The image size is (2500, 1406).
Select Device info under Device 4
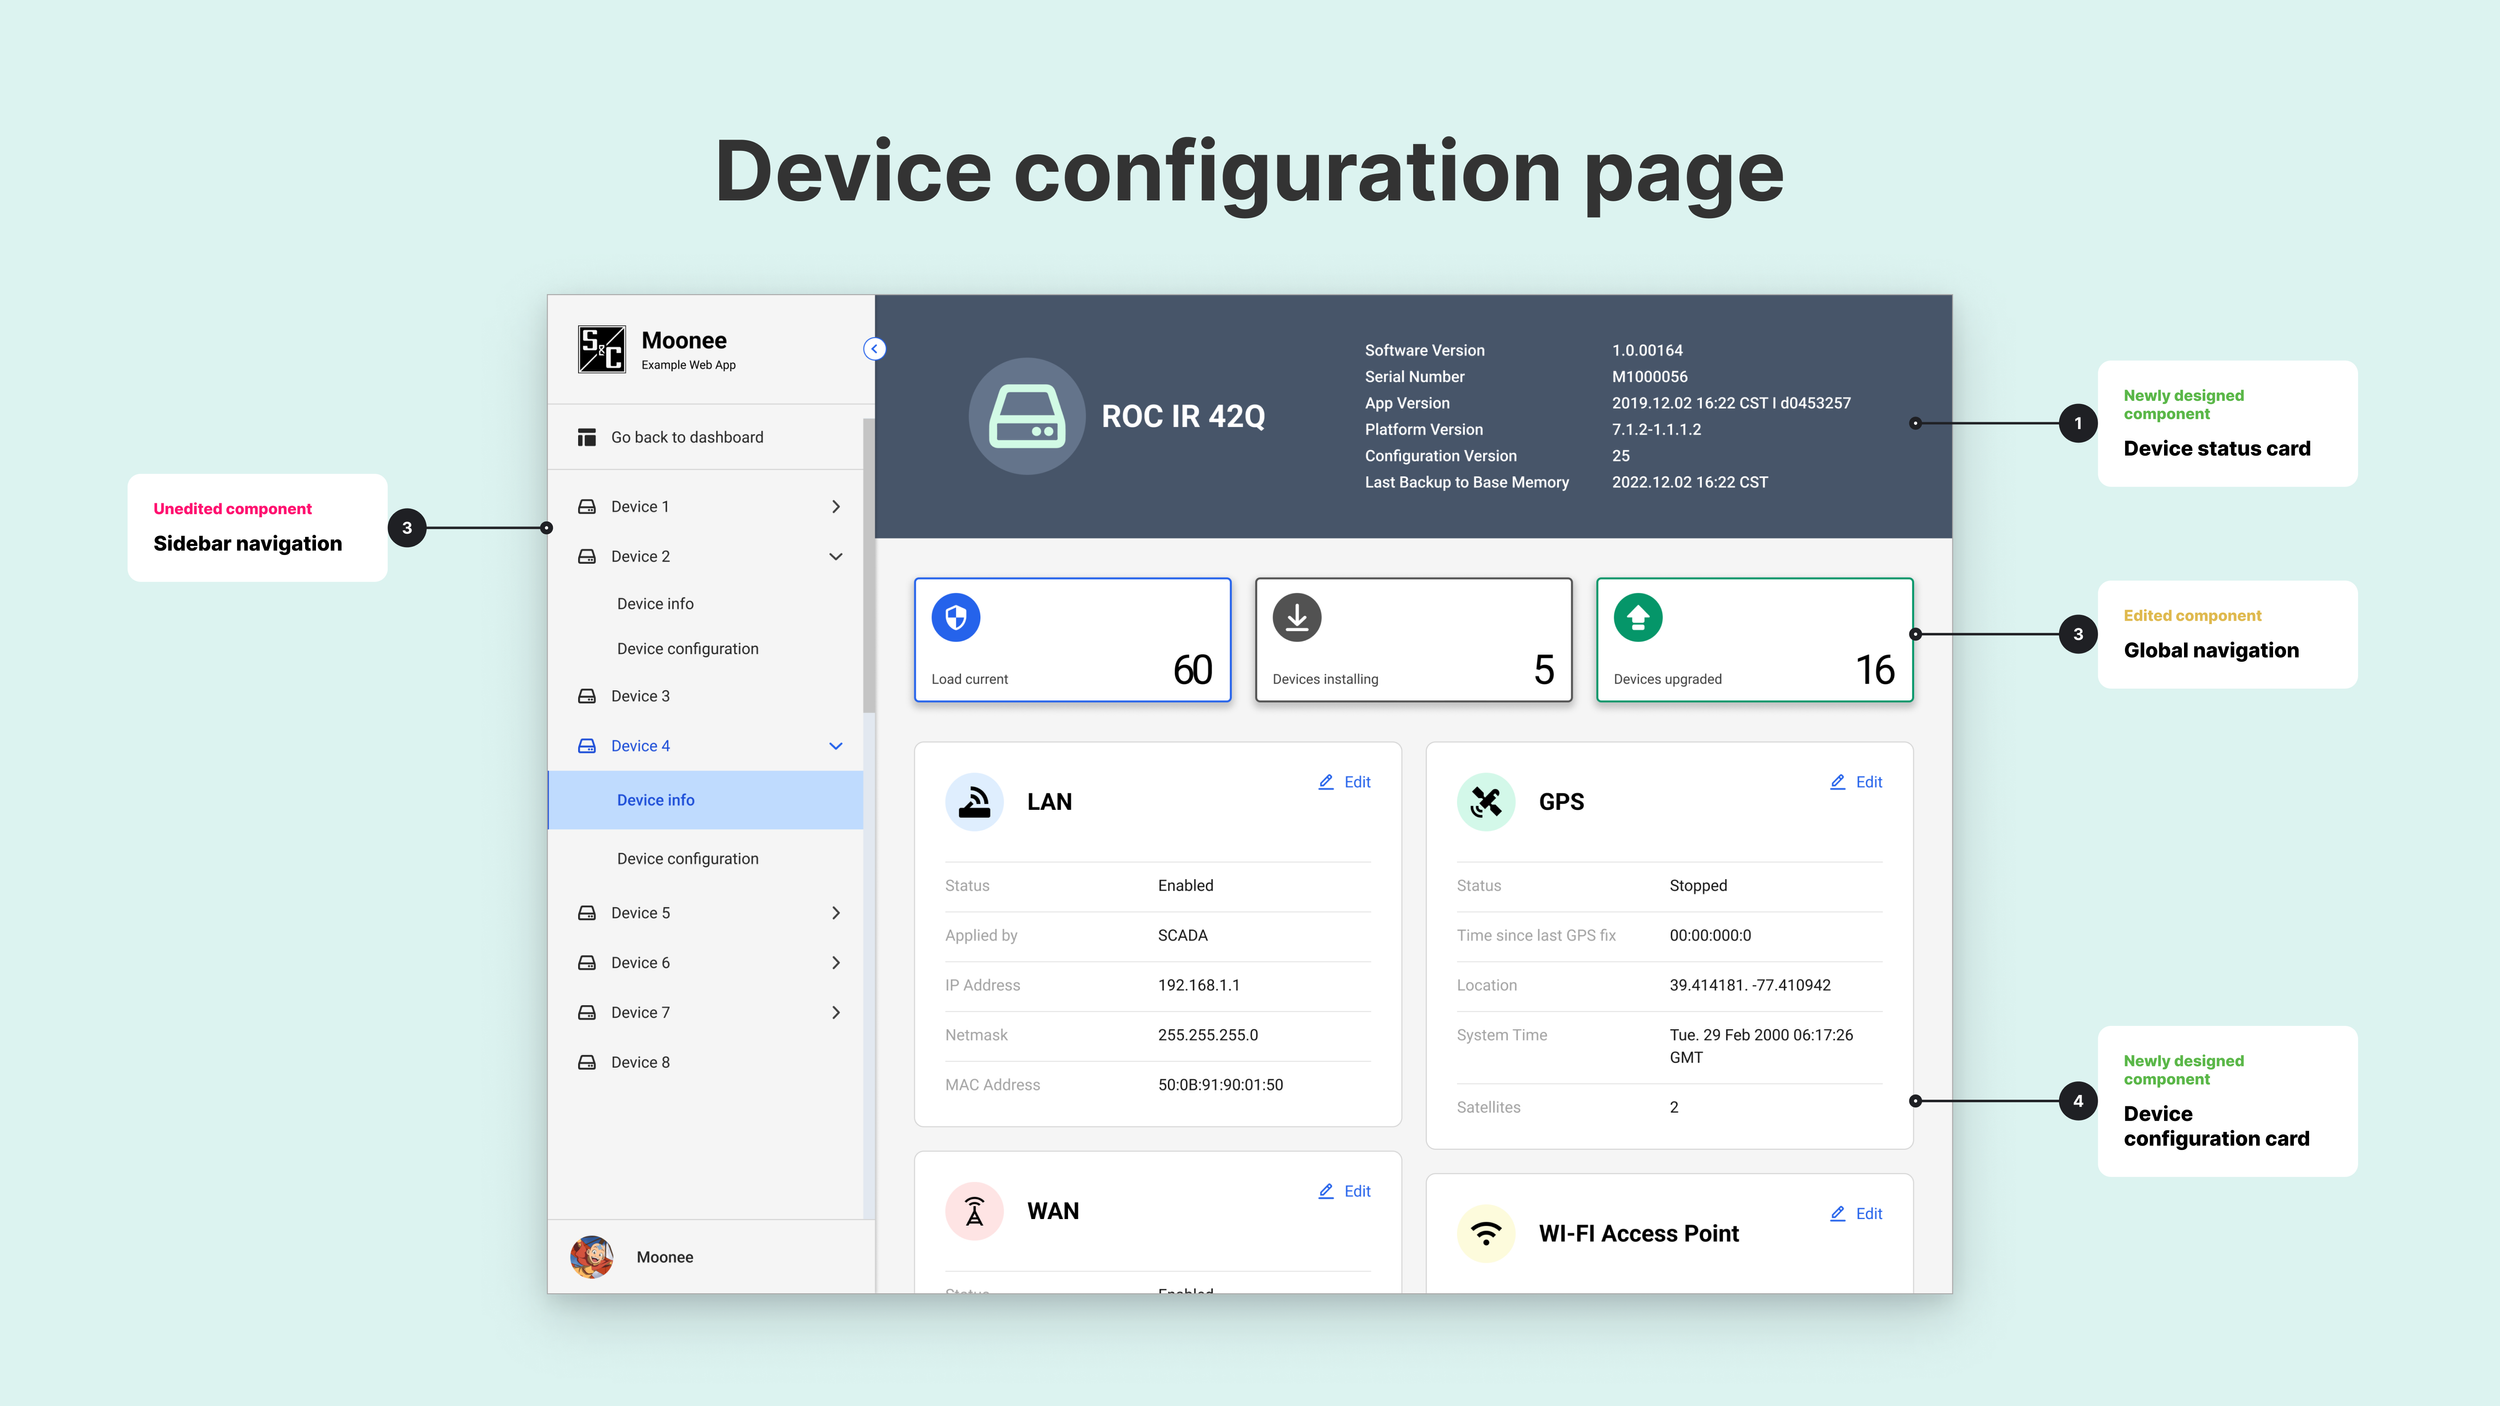[656, 800]
